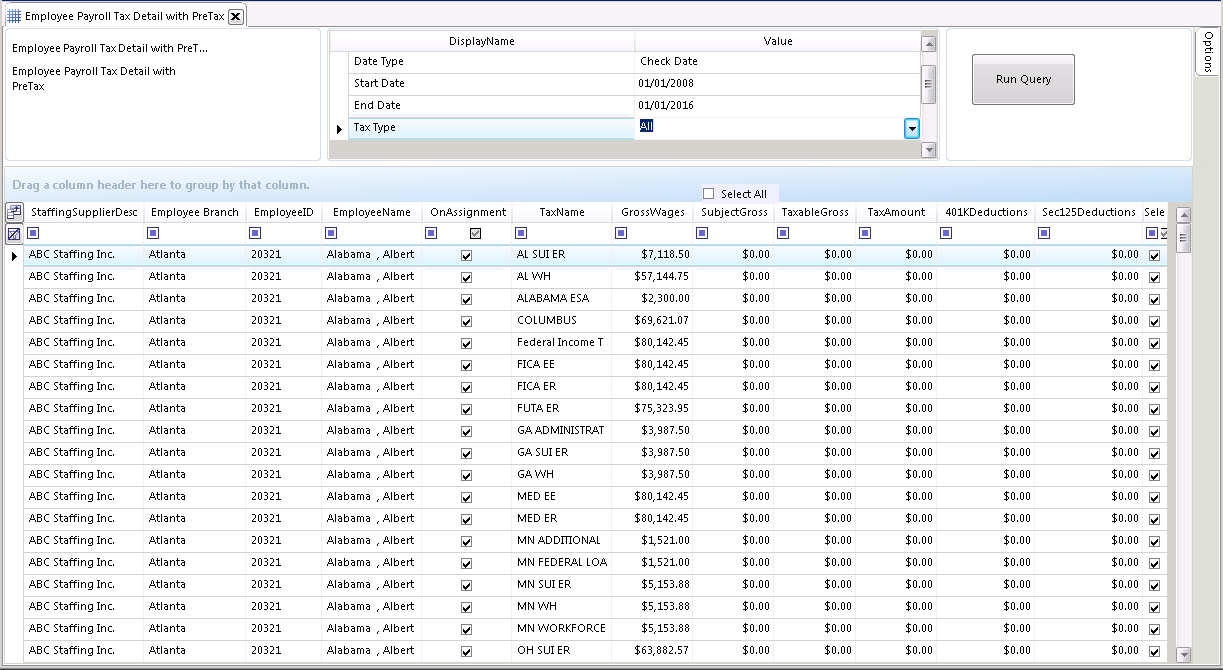1223x670 pixels.
Task: Toggle OnAssignment filter row checkbox
Action: point(476,234)
